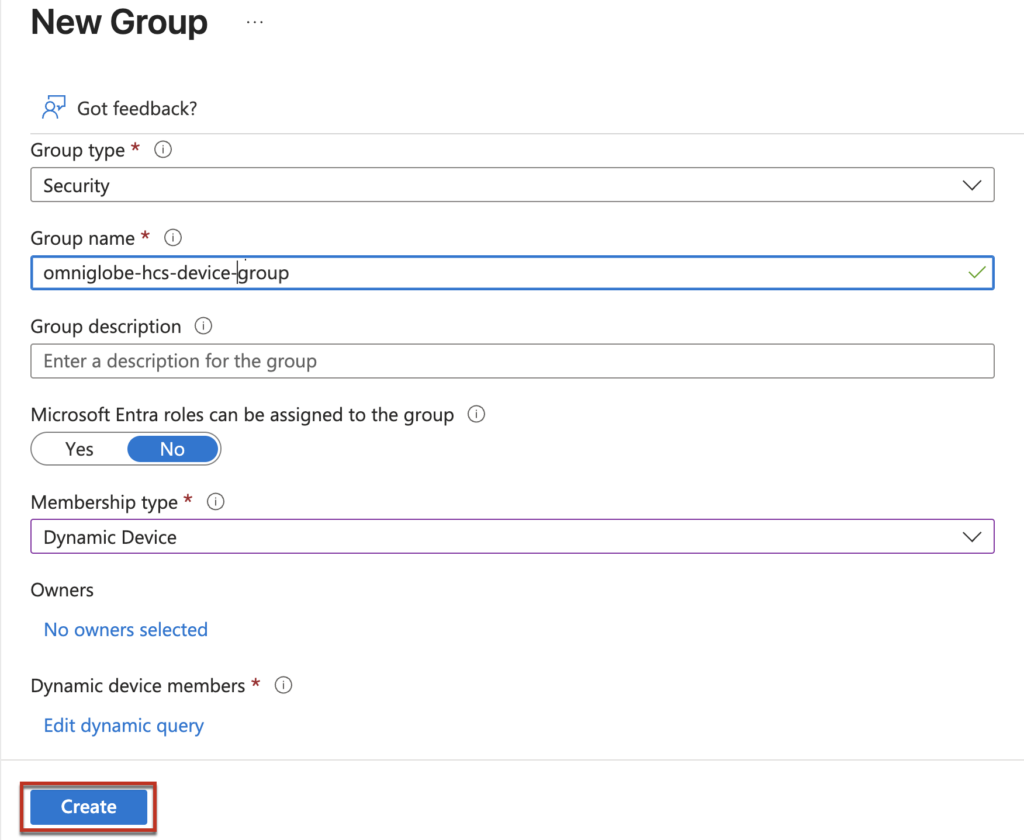The width and height of the screenshot is (1024, 840).
Task: Click info icon beside Group description
Action: pos(204,326)
